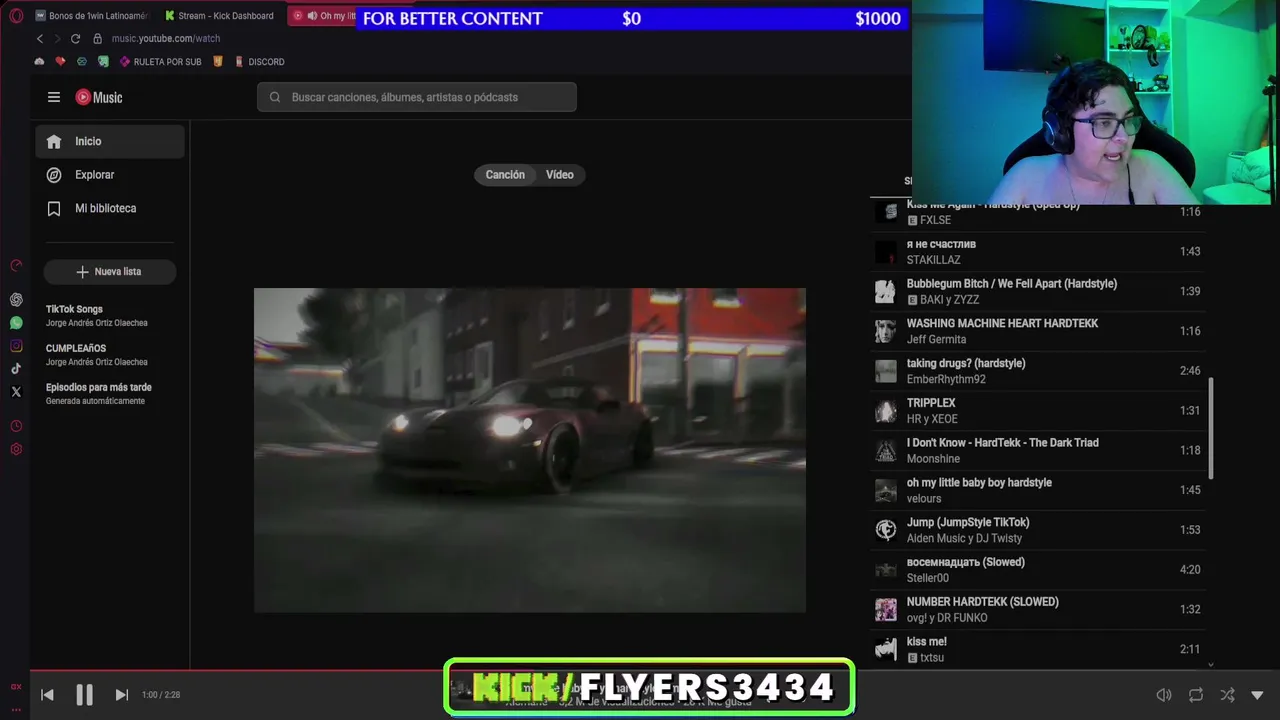This screenshot has height=720, width=1280.
Task: Play I Don't Know - HardTekk - The Dark Triad
Action: [x=1038, y=451]
